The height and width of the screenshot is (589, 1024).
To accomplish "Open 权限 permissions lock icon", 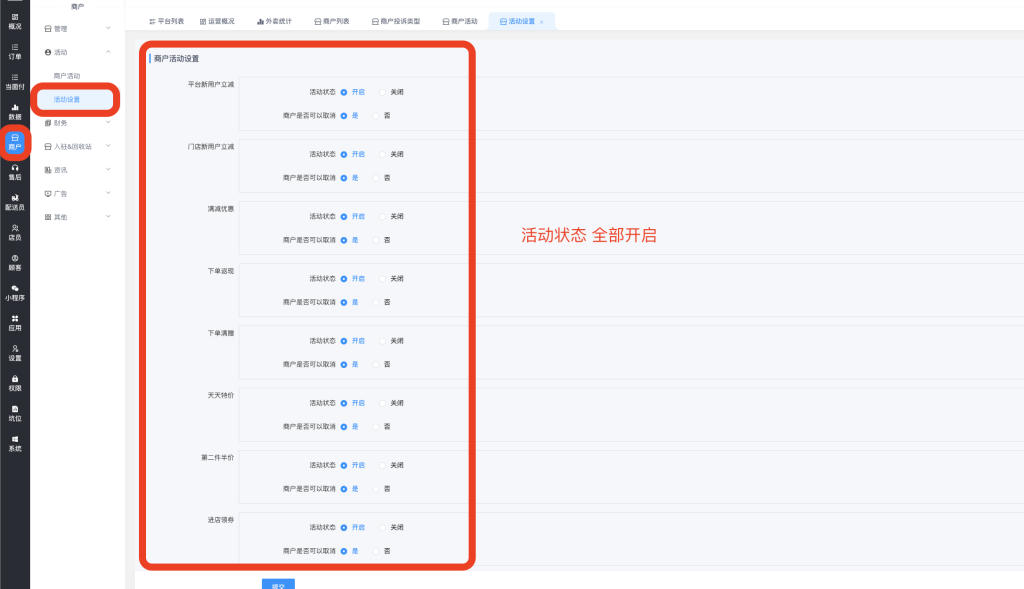I will (14, 382).
